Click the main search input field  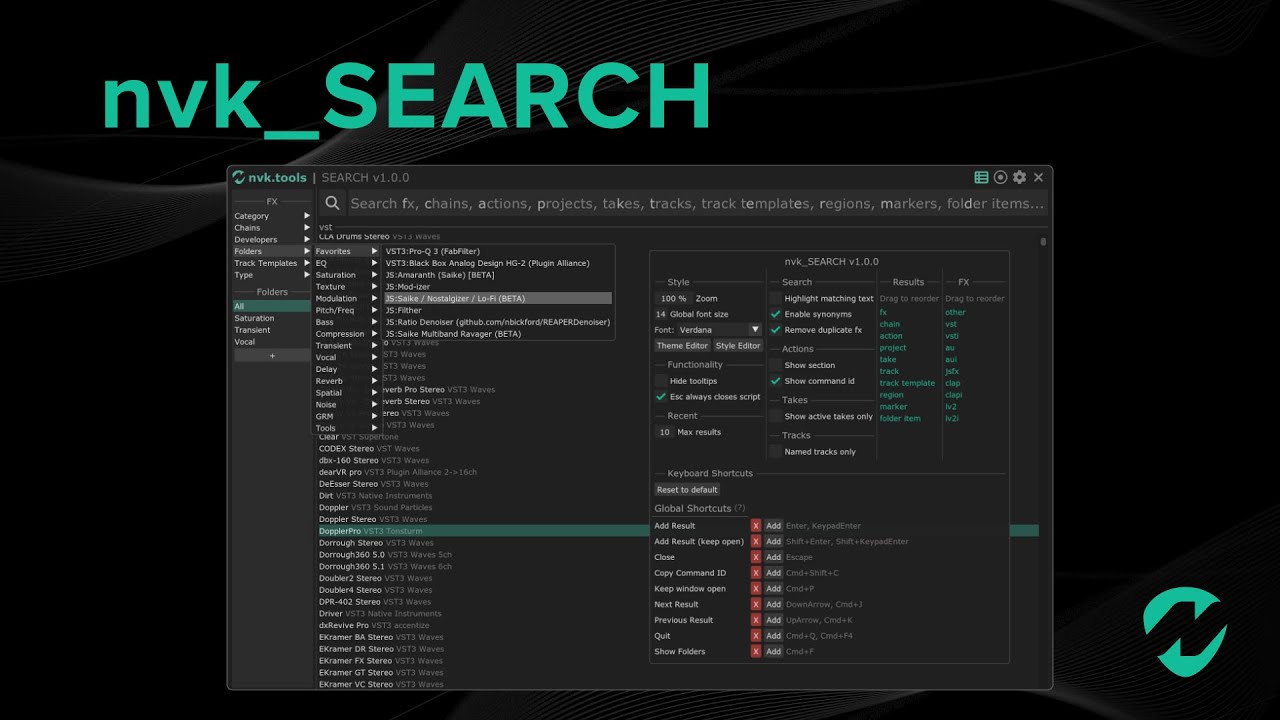pos(697,203)
